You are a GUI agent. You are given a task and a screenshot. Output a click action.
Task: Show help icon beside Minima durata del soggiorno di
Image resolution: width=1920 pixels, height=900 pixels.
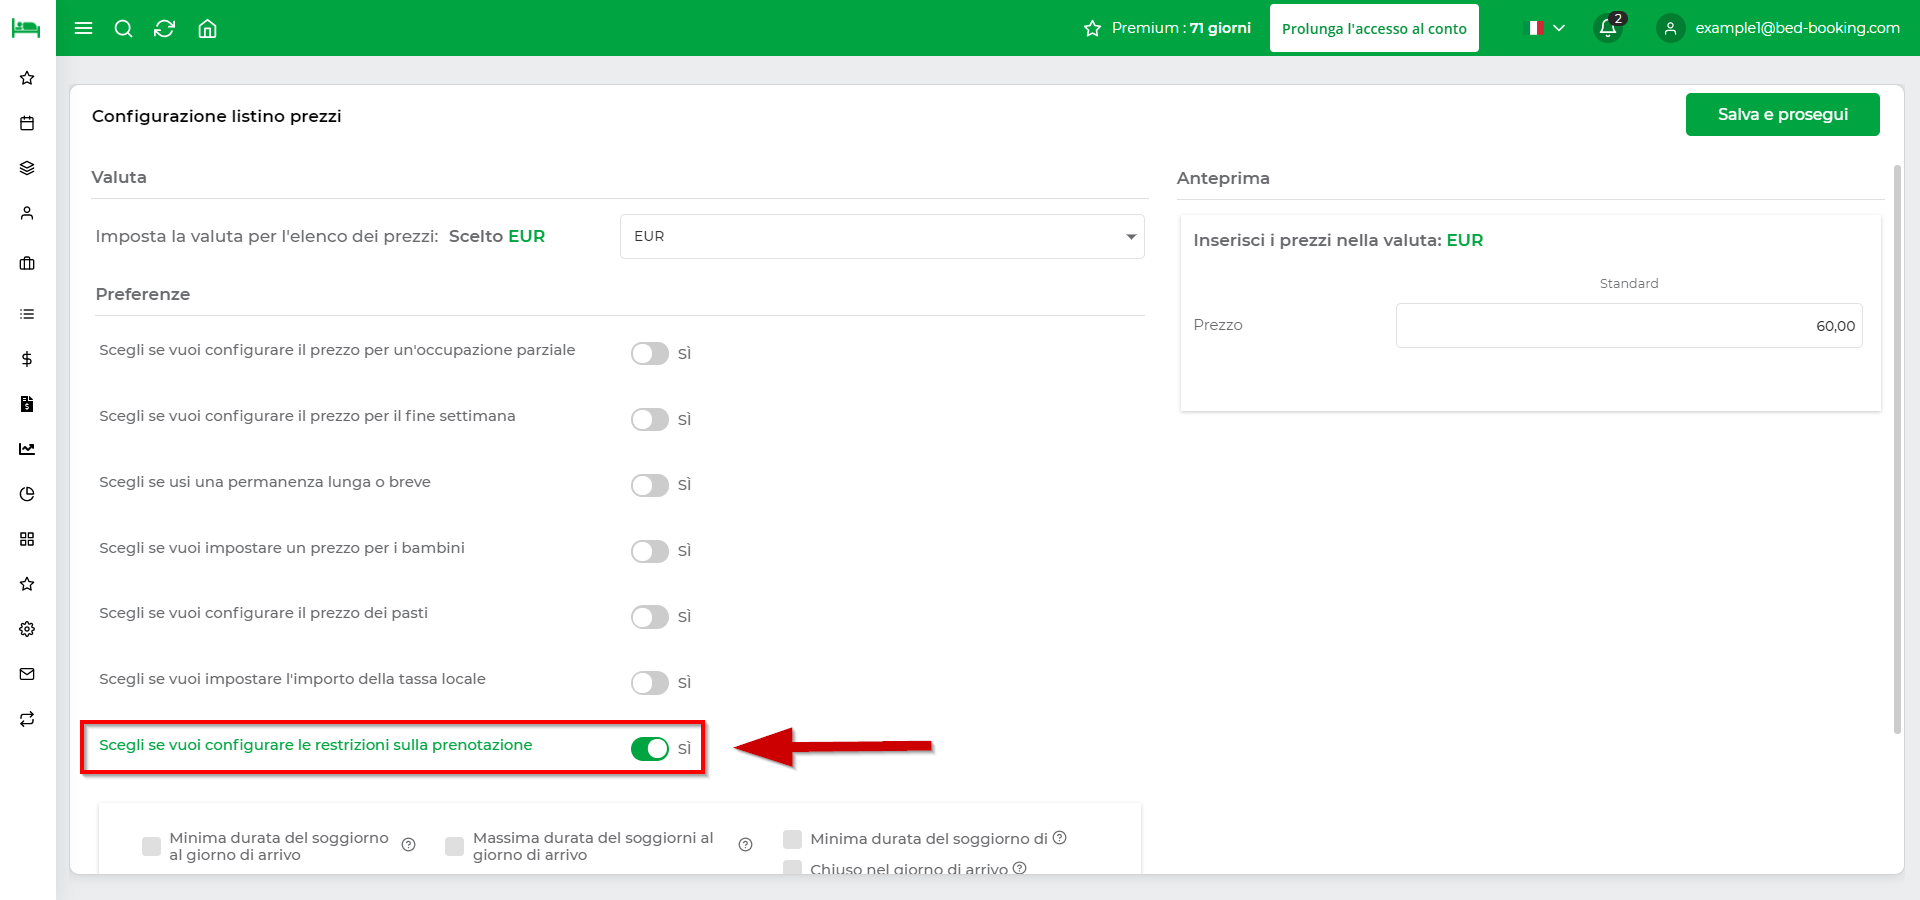1060,838
